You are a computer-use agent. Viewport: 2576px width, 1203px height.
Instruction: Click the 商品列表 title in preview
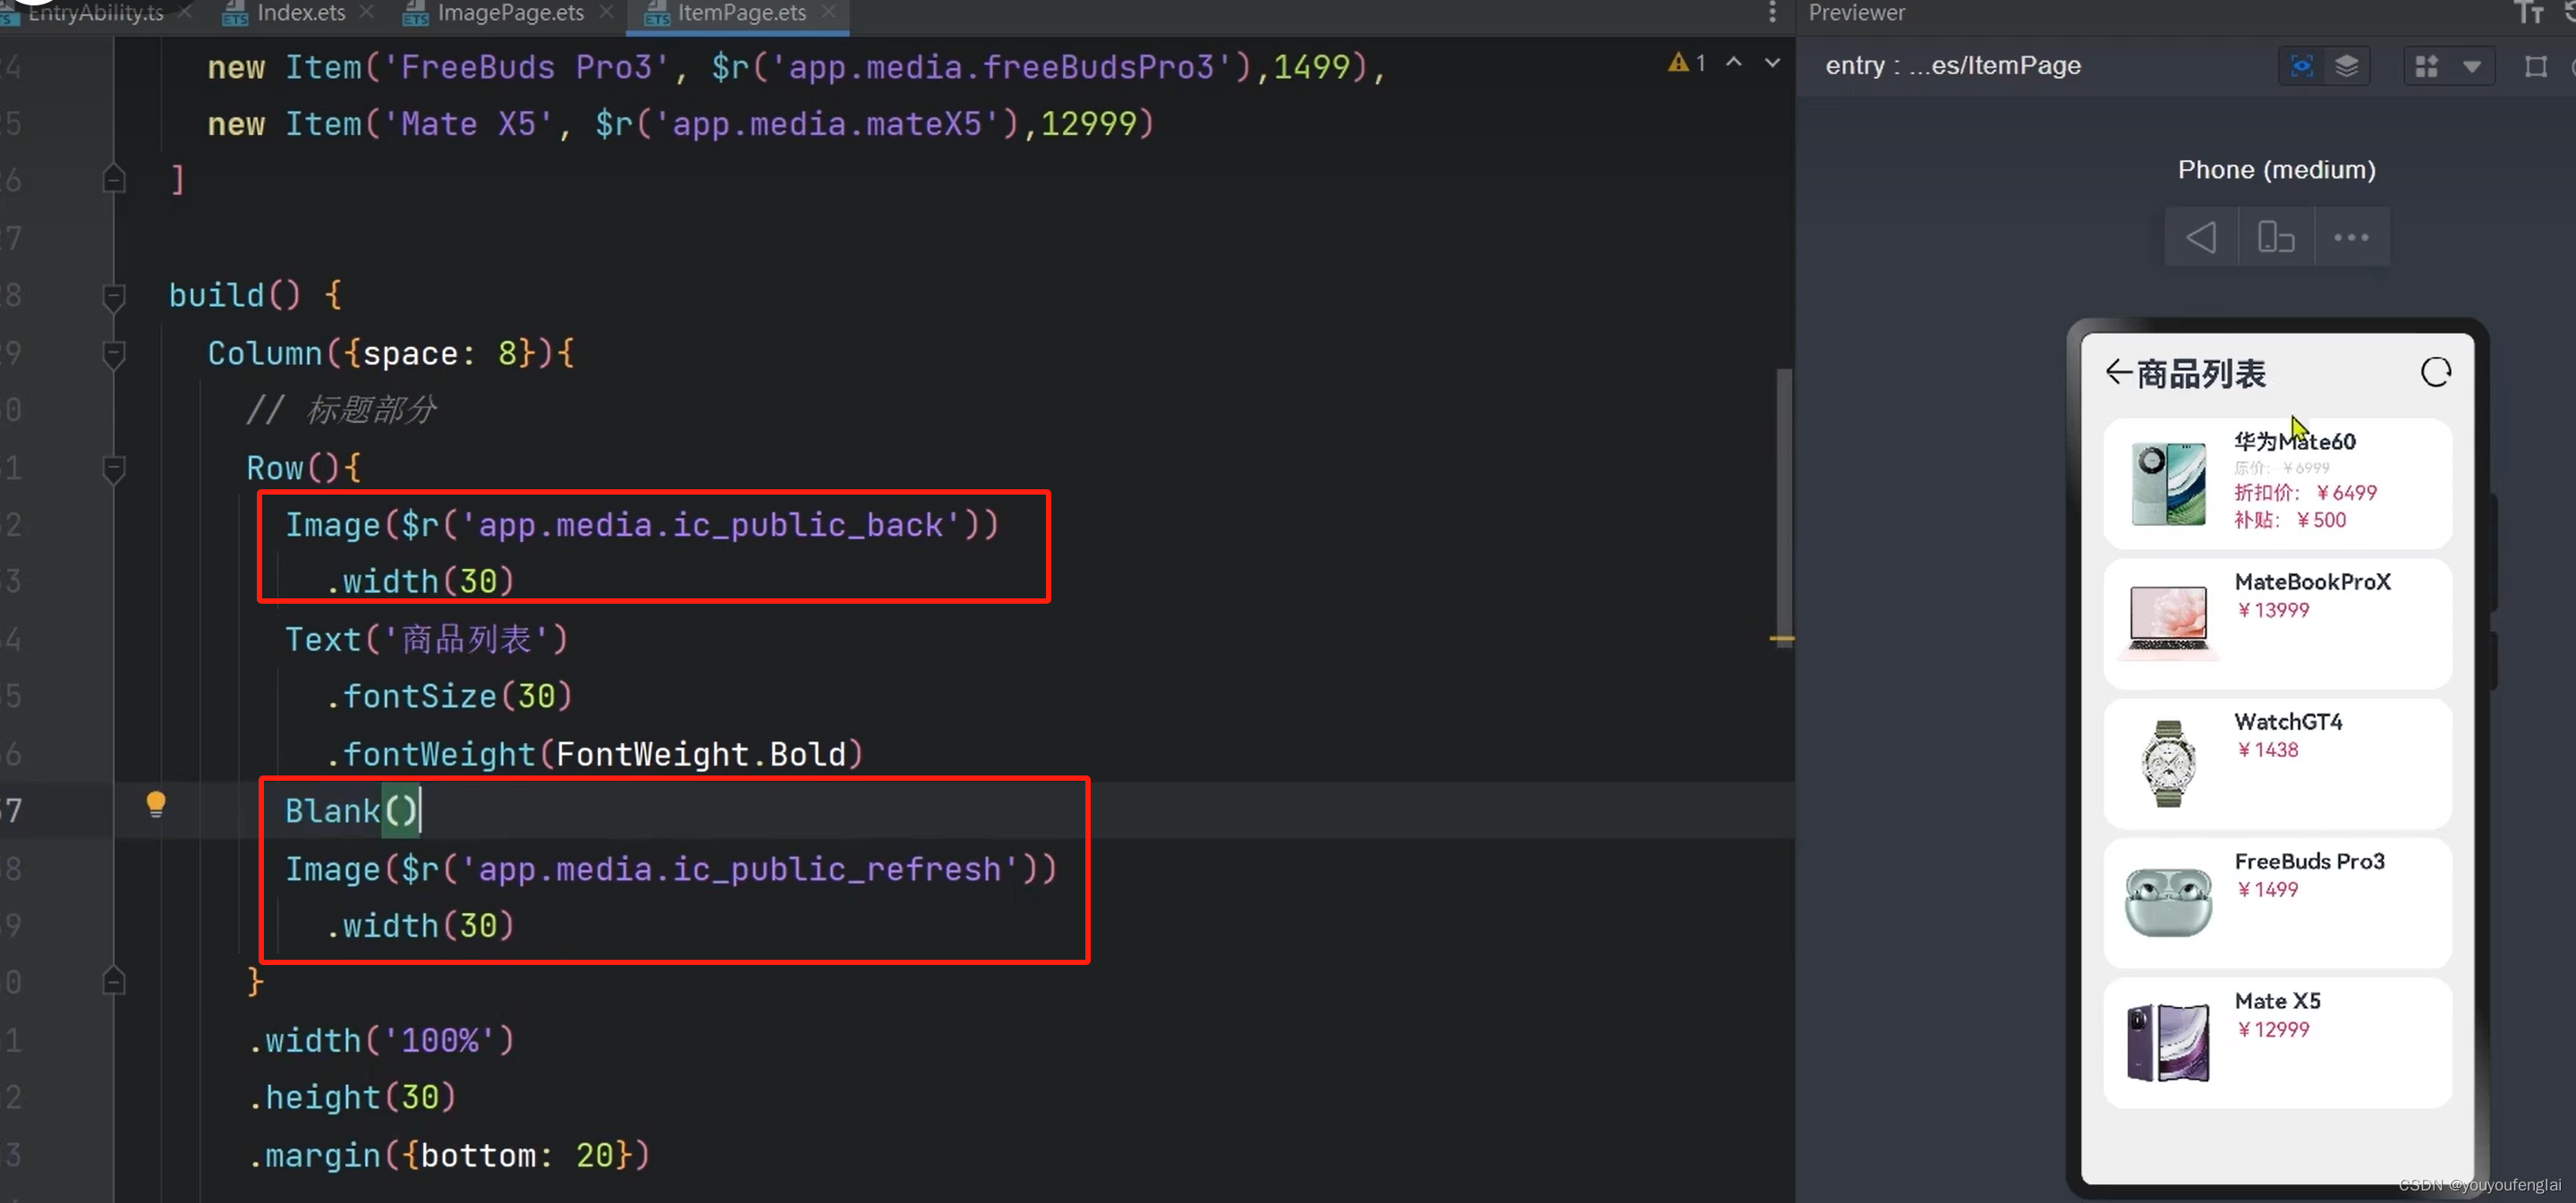(2200, 374)
